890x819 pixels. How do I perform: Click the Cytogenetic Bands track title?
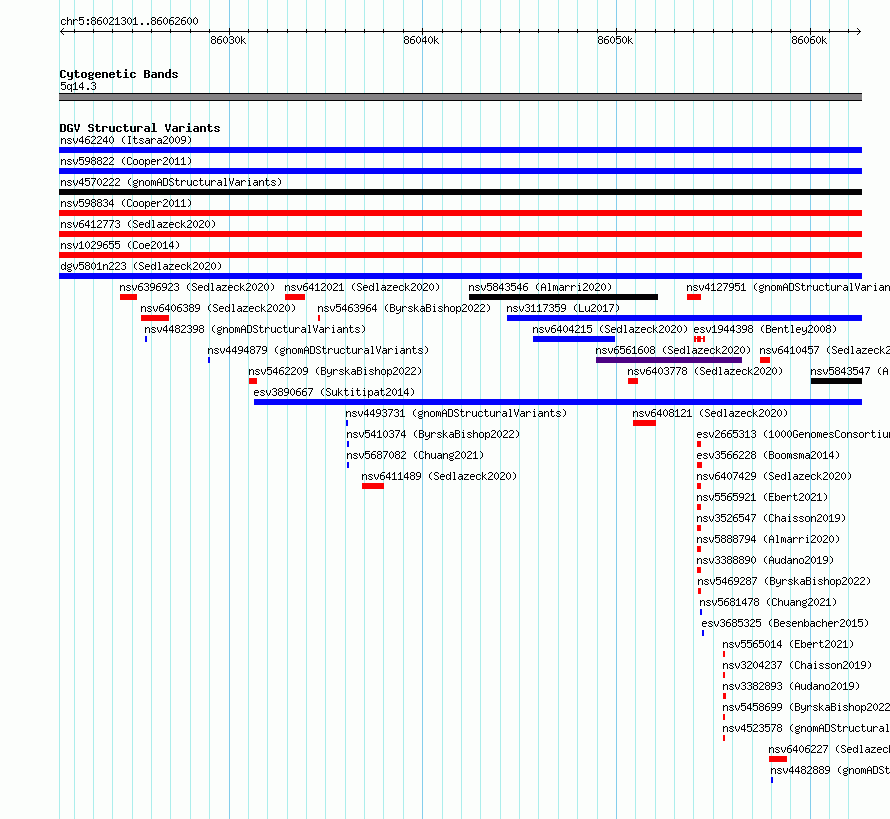pyautogui.click(x=119, y=74)
